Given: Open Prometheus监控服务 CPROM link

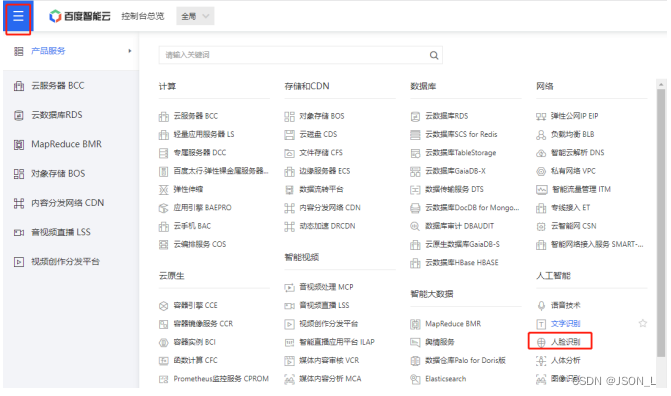Looking at the screenshot, I should (x=221, y=379).
